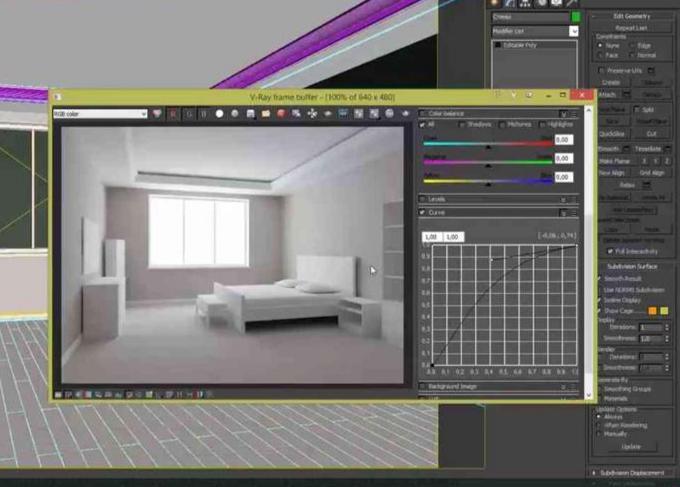Open the RGB color channel dropdown

pyautogui.click(x=100, y=114)
